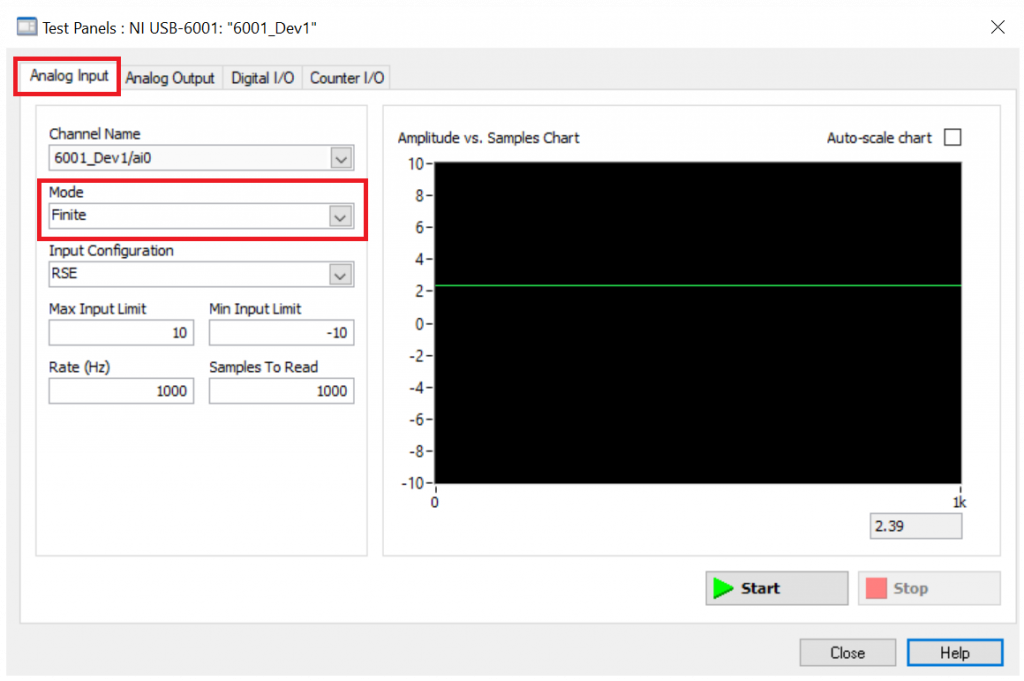Viewport: 1024px width, 681px height.
Task: Click the green signal line in chart
Action: coord(697,285)
